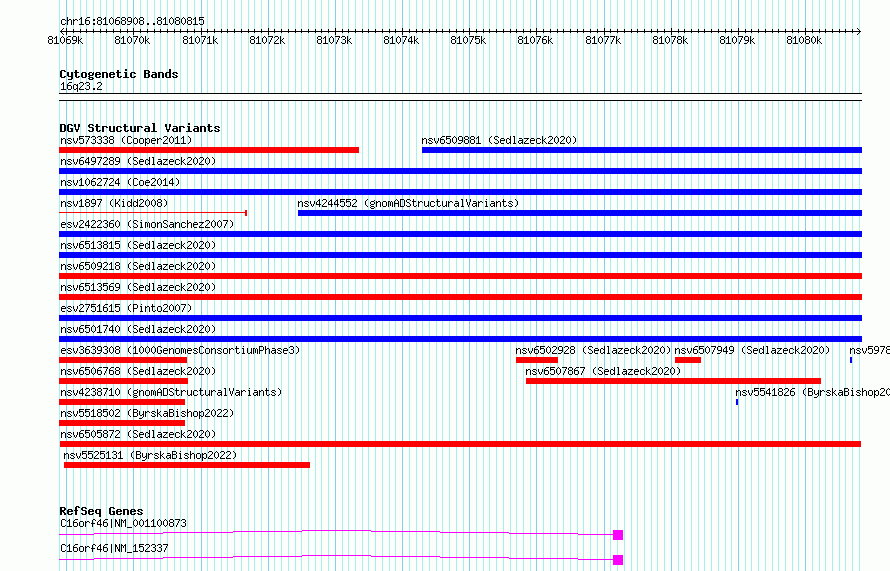Select the blue bar under nsv6509881
890x571 pixels.
pos(642,150)
